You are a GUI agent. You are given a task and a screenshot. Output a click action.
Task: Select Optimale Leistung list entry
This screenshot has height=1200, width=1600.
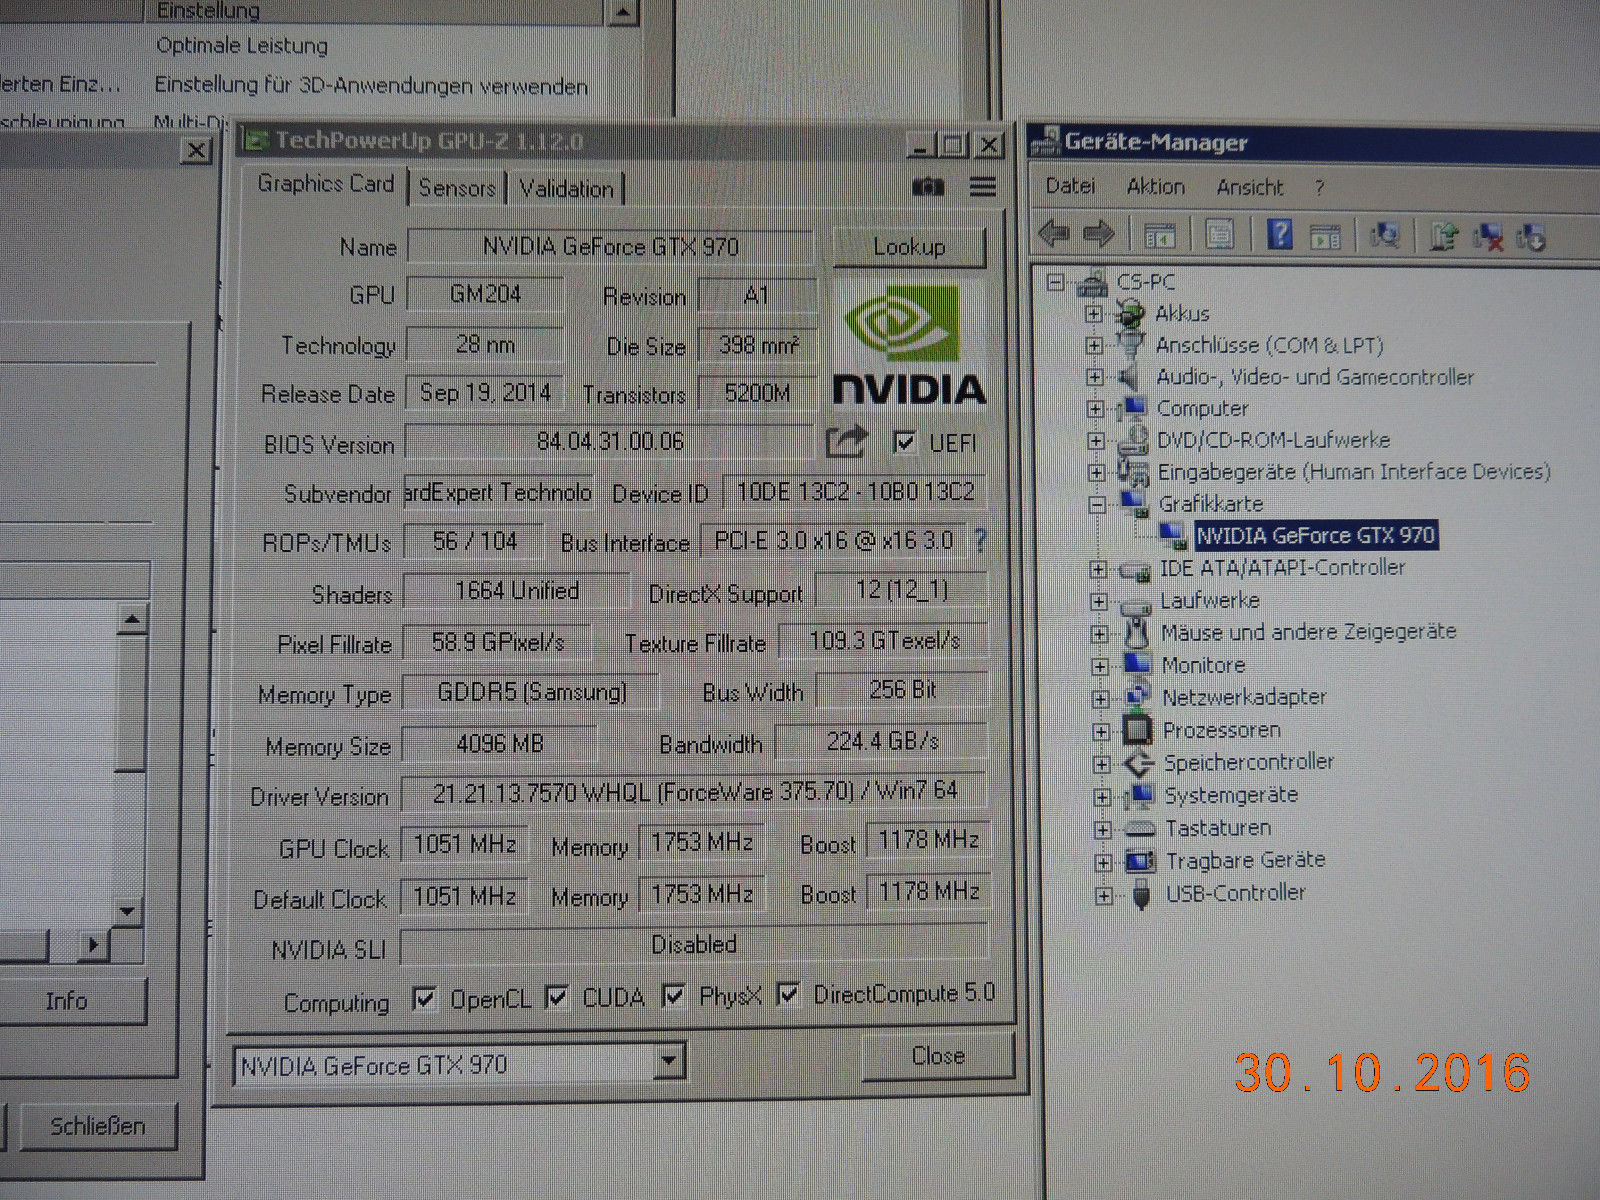point(242,46)
